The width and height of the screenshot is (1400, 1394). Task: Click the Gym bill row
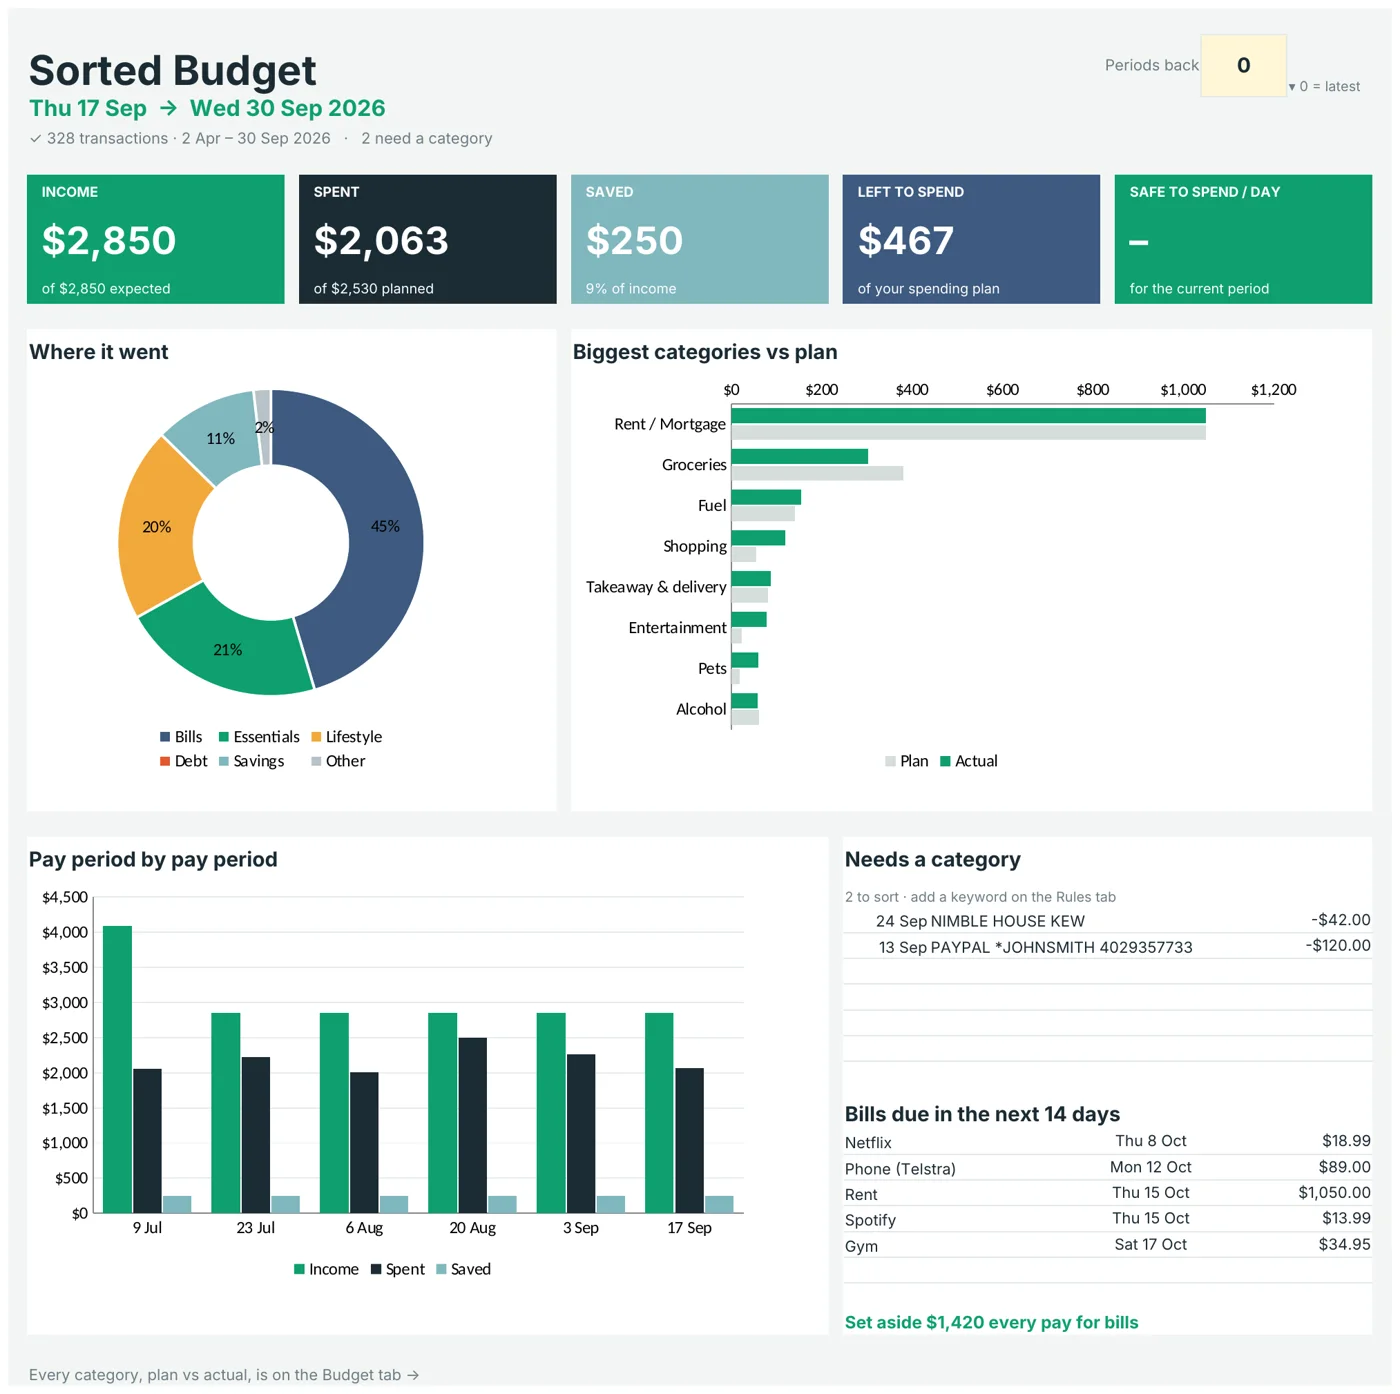[x=1108, y=1245]
